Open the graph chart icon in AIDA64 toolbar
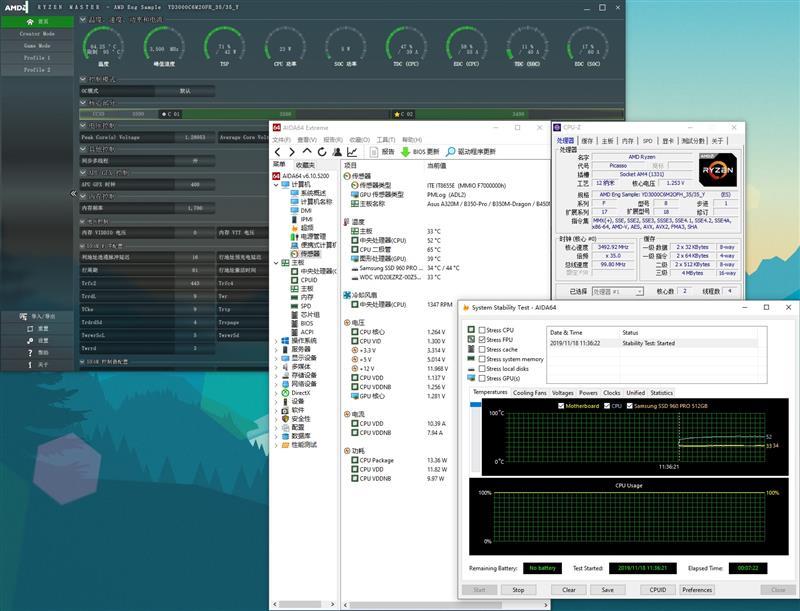This screenshot has height=611, width=800. [x=352, y=152]
